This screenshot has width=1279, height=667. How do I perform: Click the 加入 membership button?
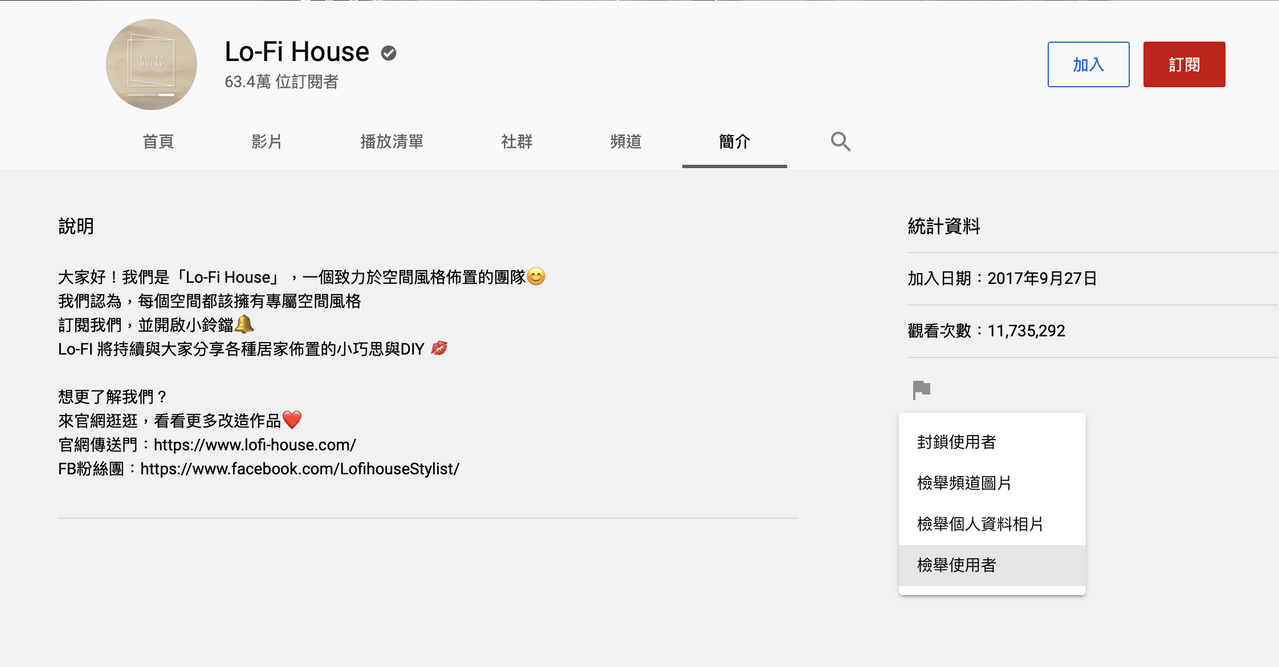click(x=1088, y=64)
